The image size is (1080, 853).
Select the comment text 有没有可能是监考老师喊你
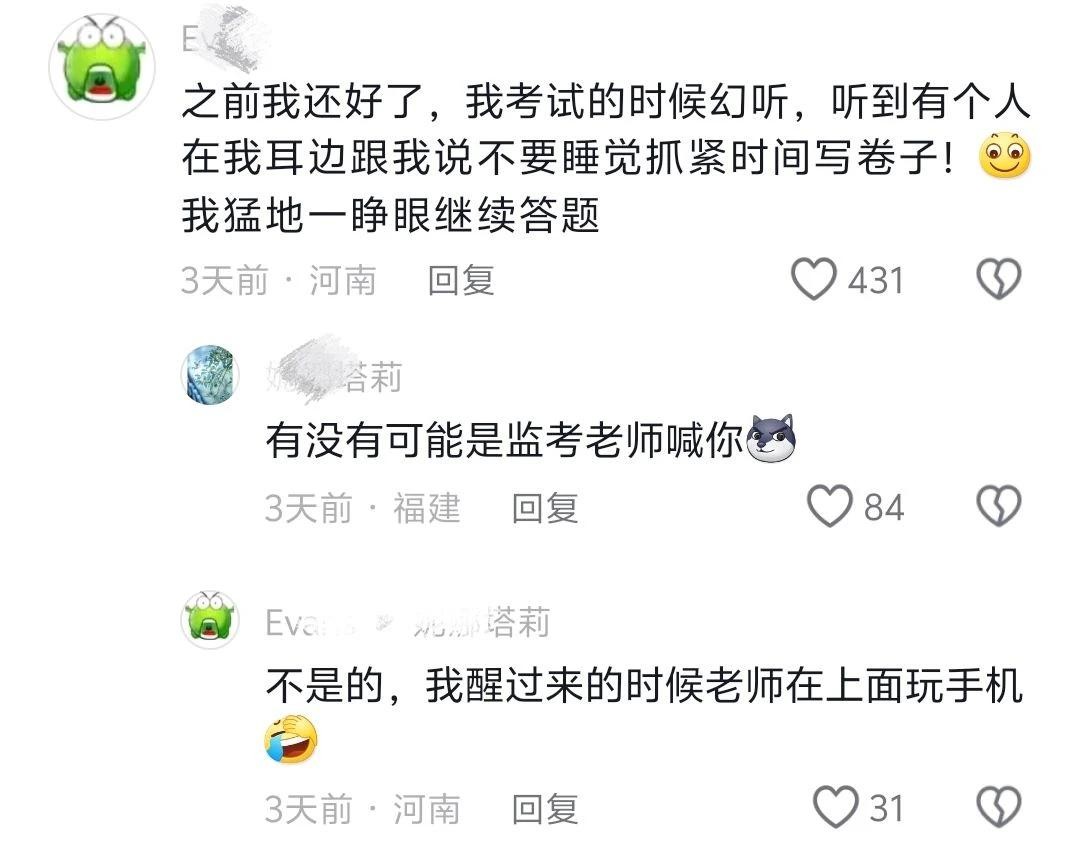pos(504,440)
